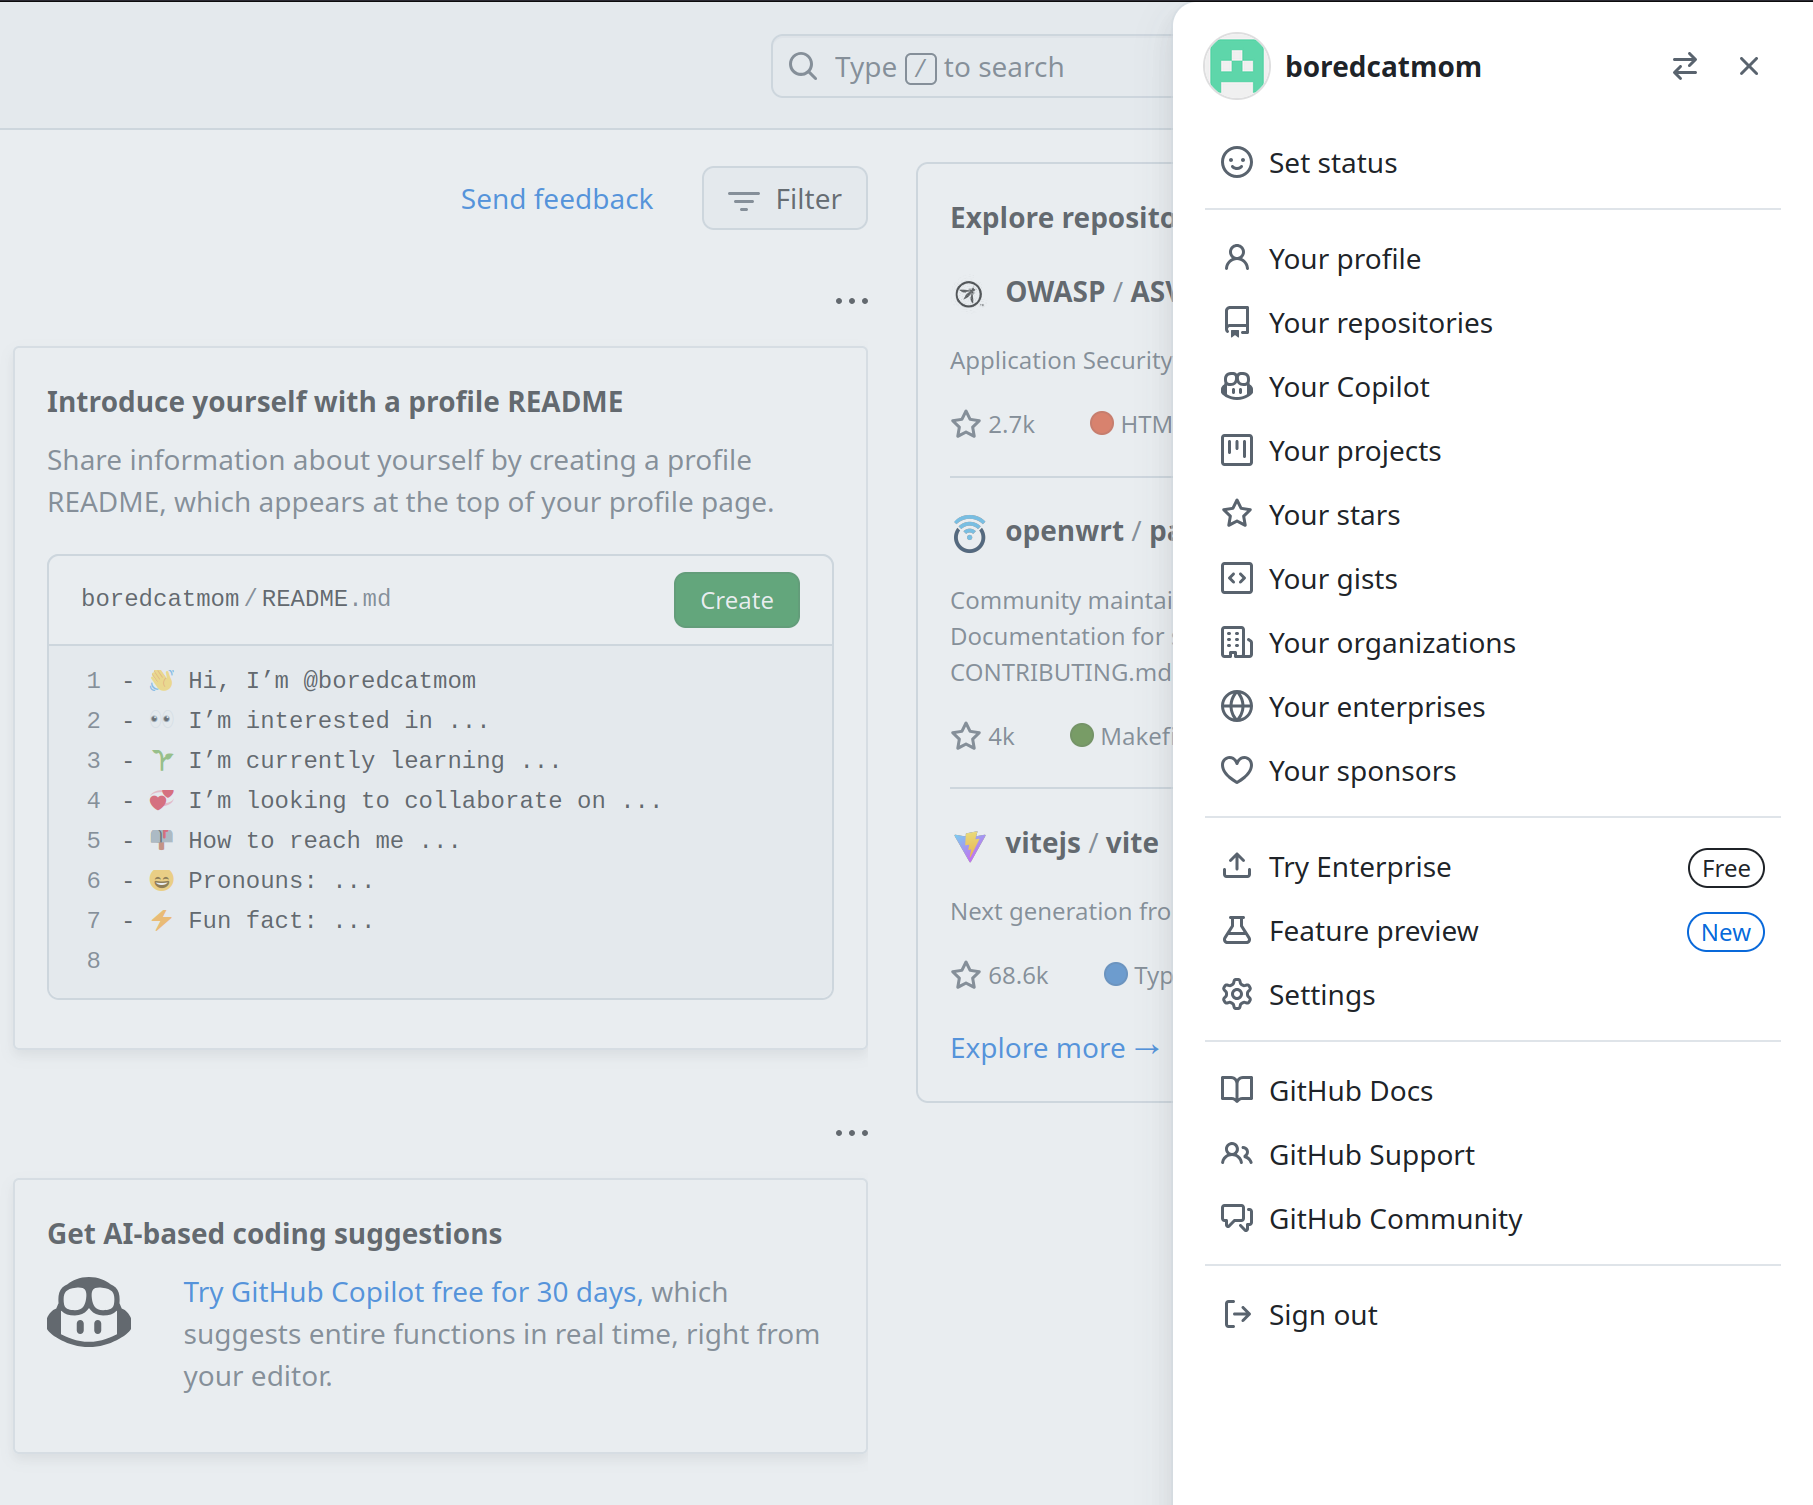Focus the Type / to search field
Screen dimensions: 1813x1505
click(972, 66)
